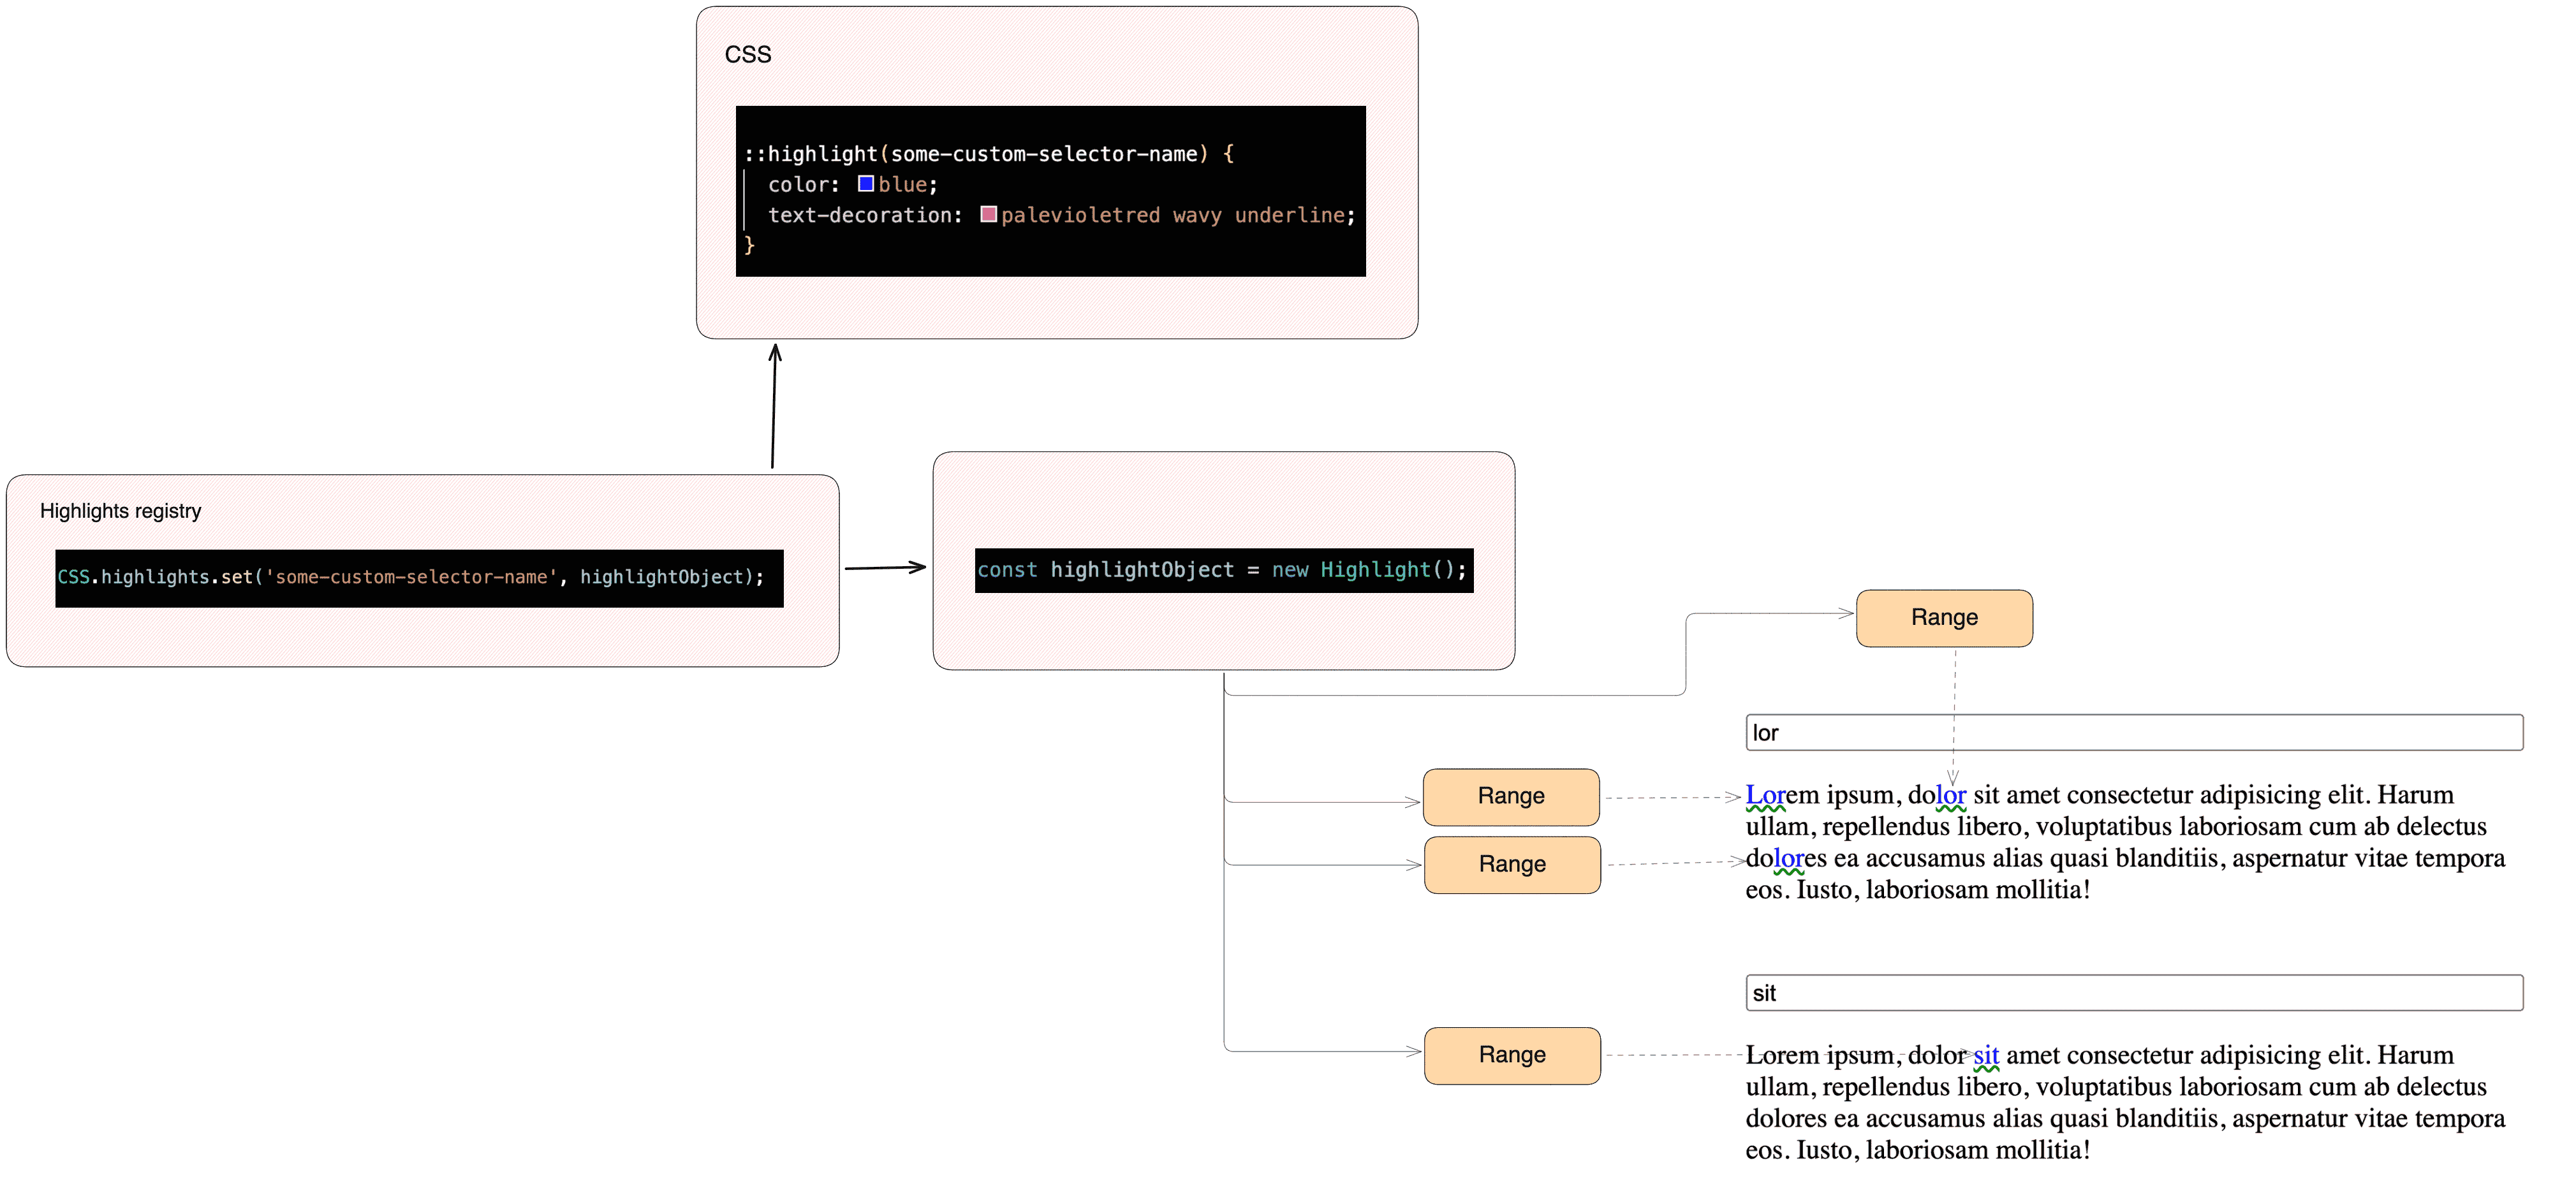
Task: Click the 'Highlights registry' label
Action: pyautogui.click(x=120, y=511)
